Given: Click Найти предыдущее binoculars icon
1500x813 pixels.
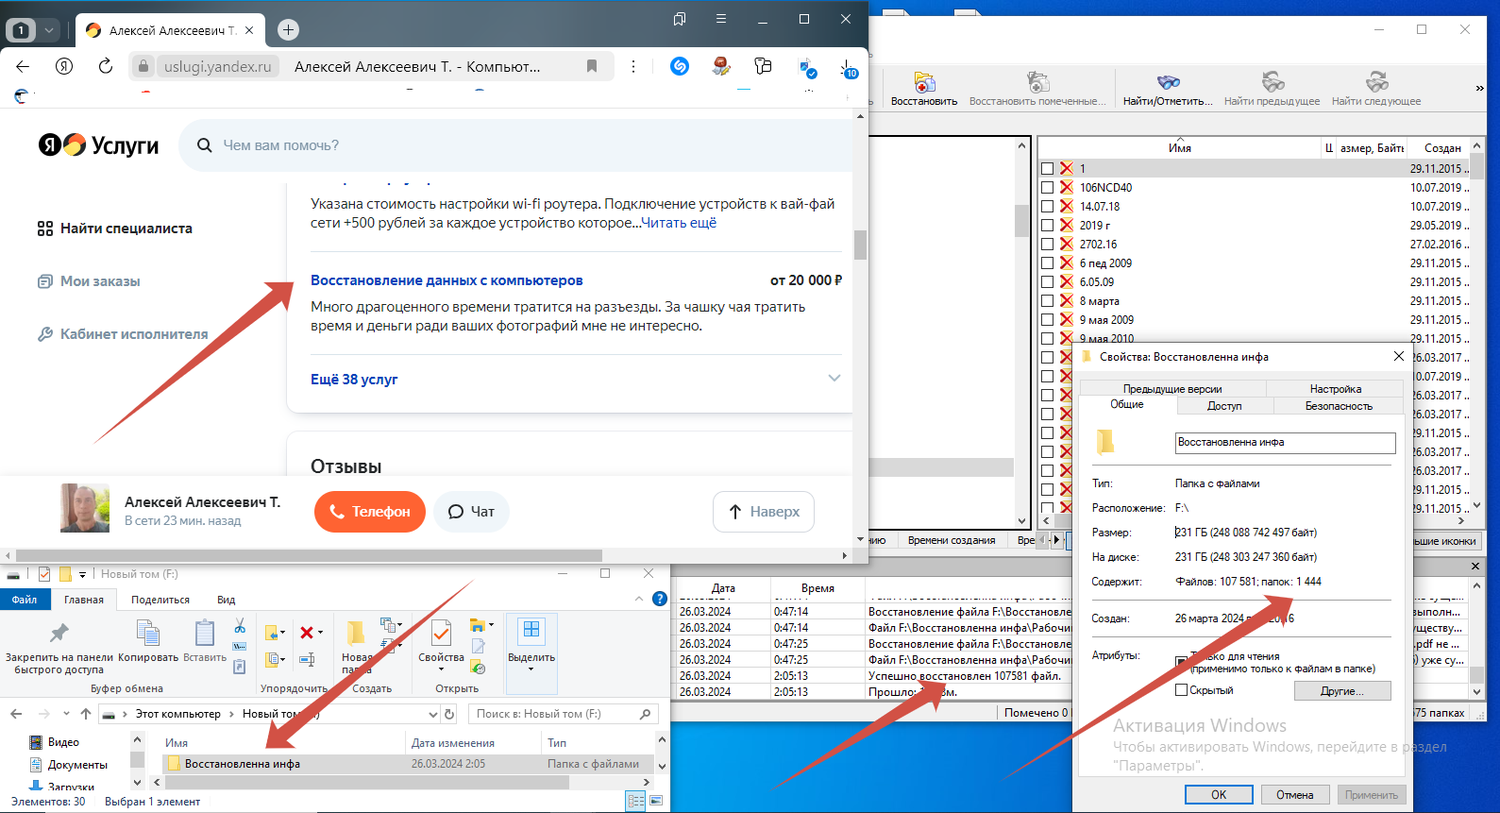Looking at the screenshot, I should 1272,82.
